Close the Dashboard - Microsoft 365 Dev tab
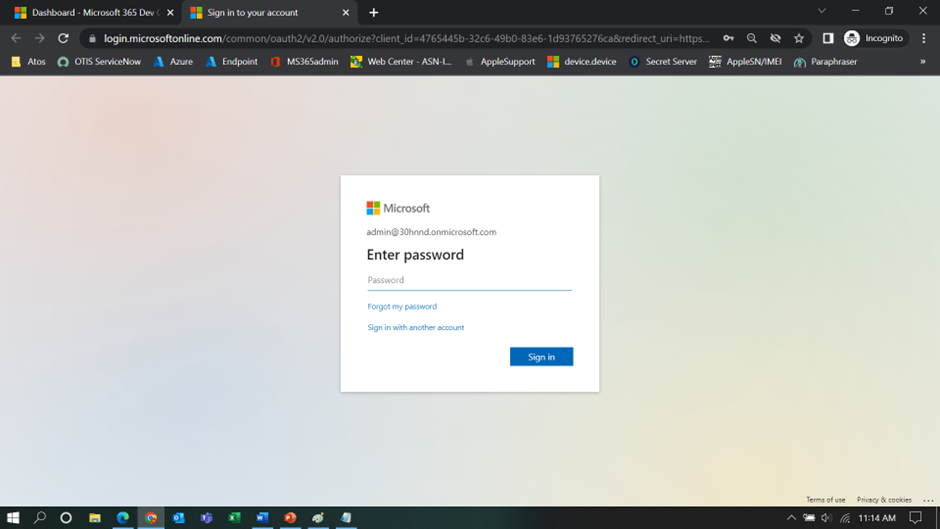 [x=170, y=13]
